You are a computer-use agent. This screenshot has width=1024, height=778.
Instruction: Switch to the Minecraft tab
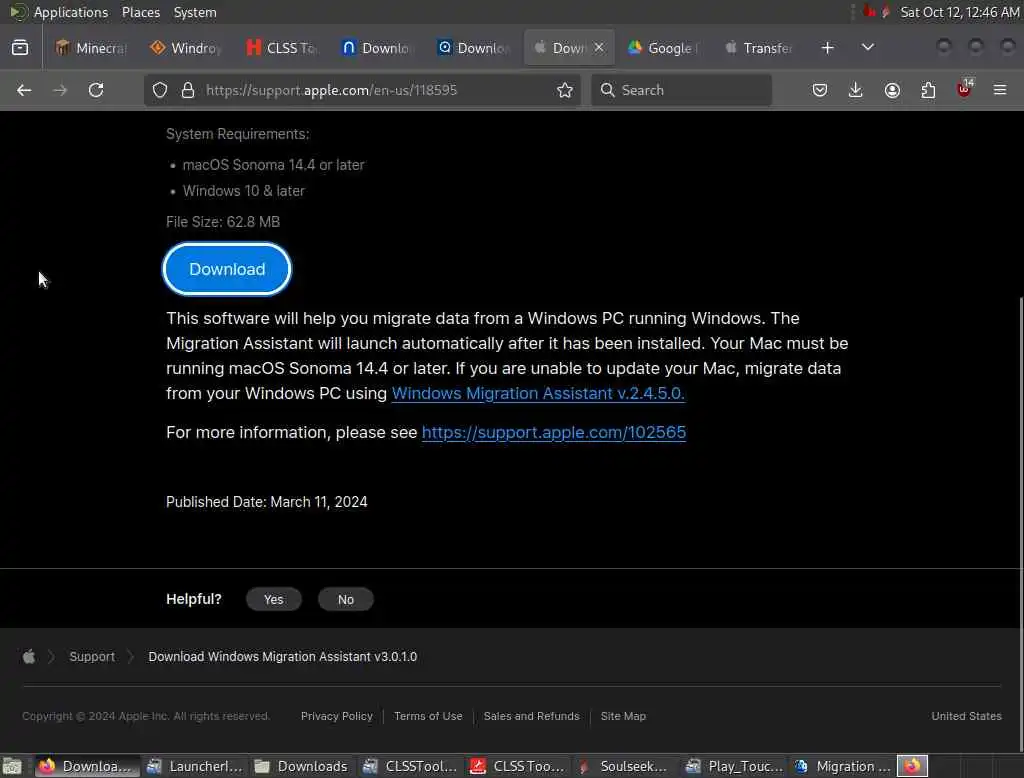tap(91, 48)
